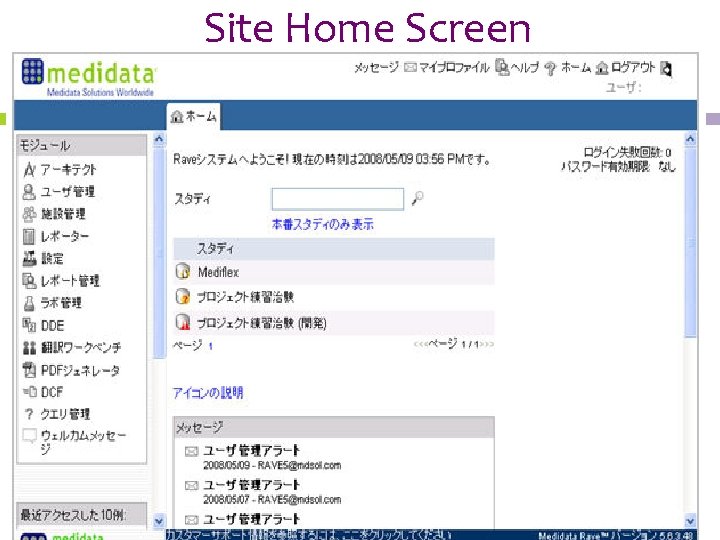Click envelope icon of 2008/05/09 alert

point(191,451)
